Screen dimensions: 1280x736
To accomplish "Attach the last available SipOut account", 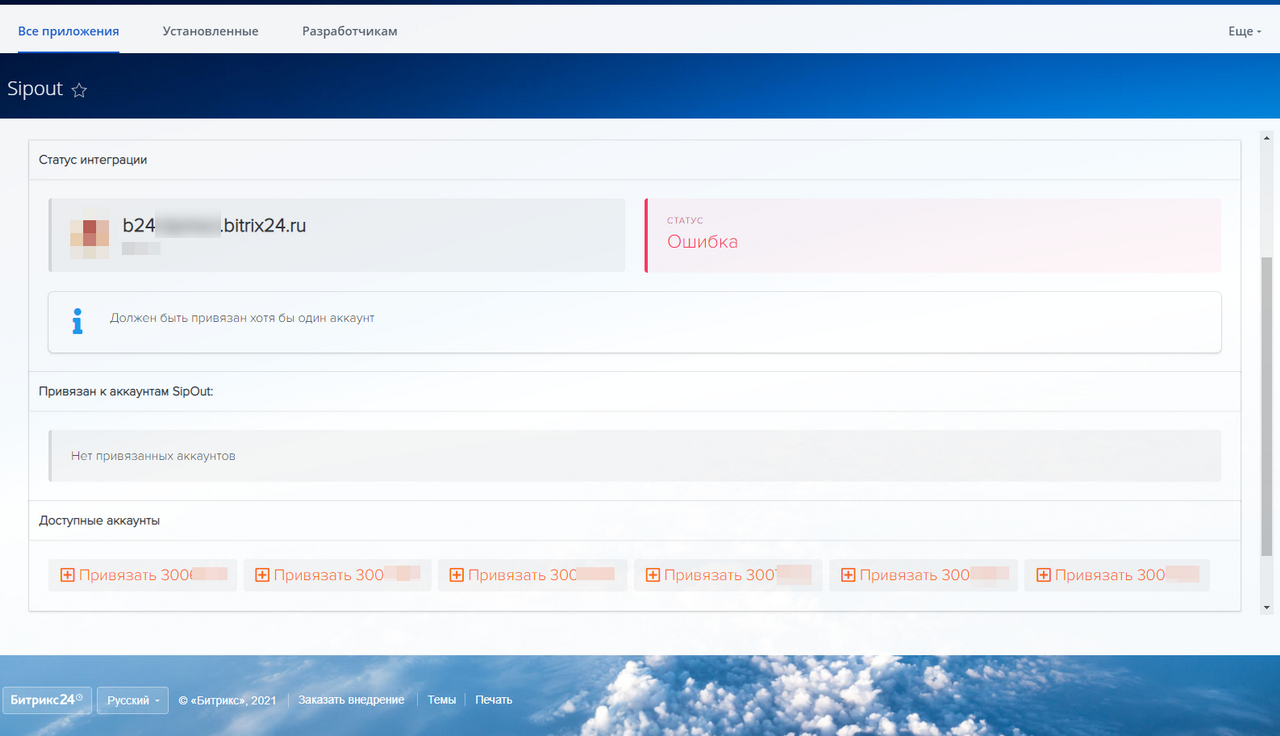I will tap(1117, 575).
